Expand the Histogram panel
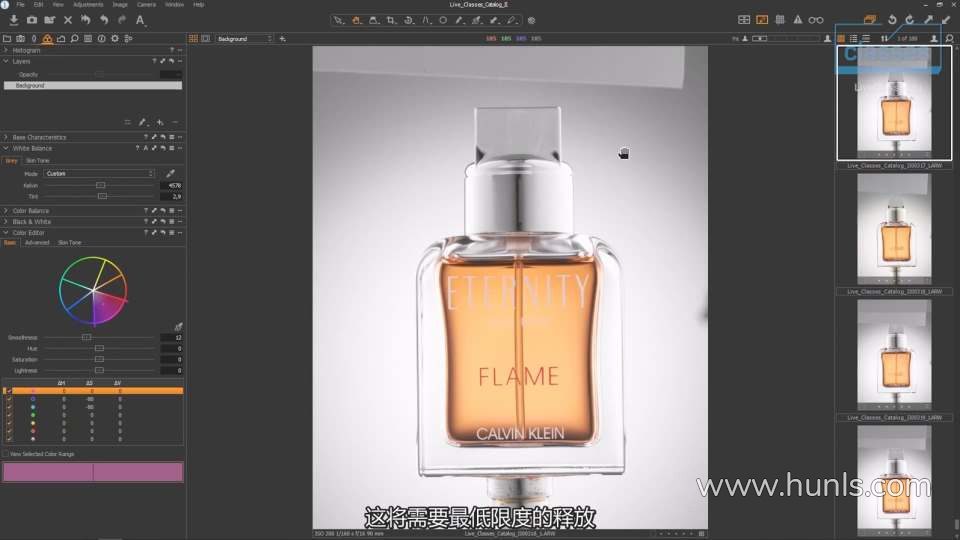960x540 pixels. [6, 50]
